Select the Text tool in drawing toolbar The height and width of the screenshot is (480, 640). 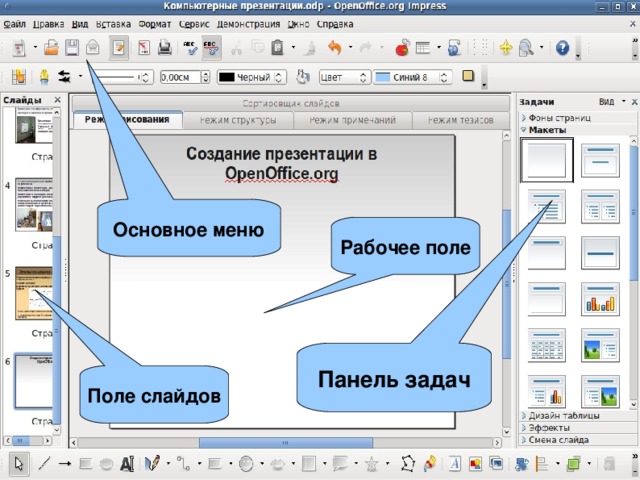(127, 464)
